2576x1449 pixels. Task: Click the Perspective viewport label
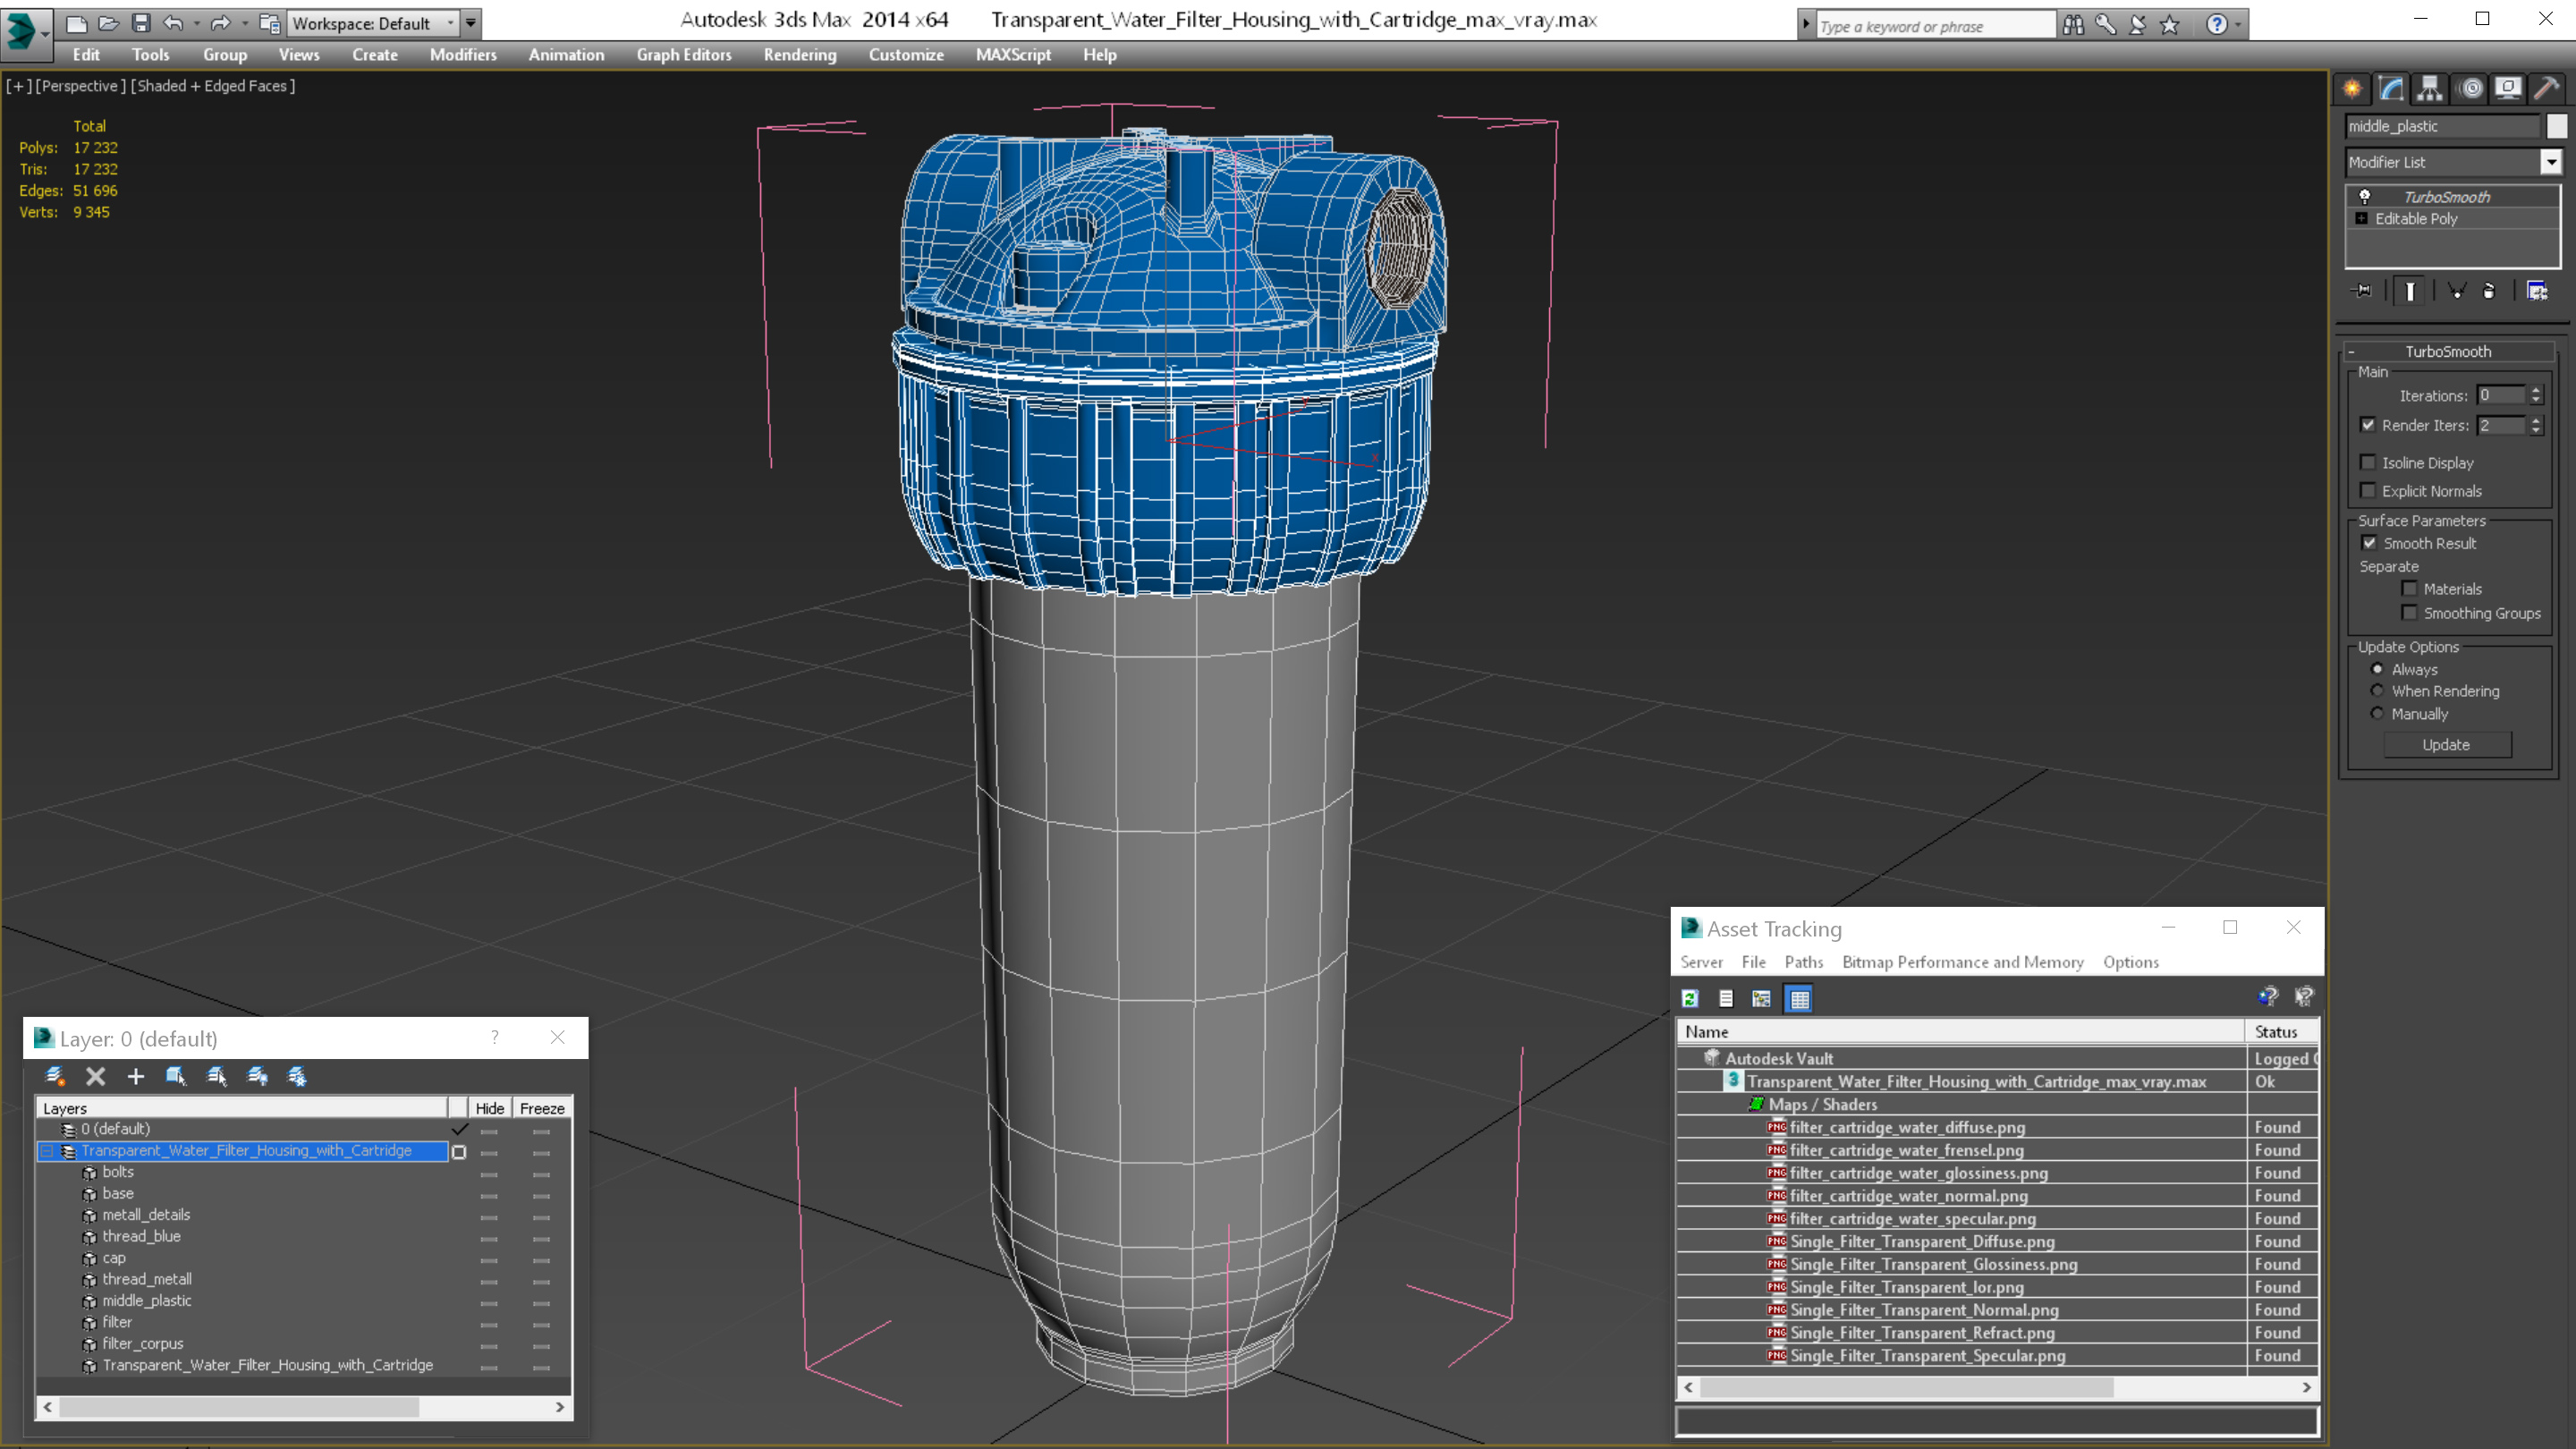point(81,86)
